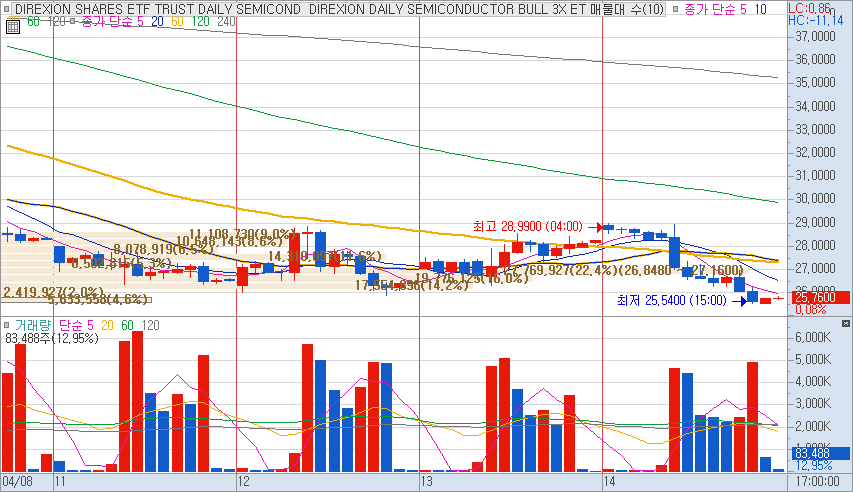Select the DIREXION SHARES ETF chart title label
Viewport: 853px width, 492px height.
339,9
